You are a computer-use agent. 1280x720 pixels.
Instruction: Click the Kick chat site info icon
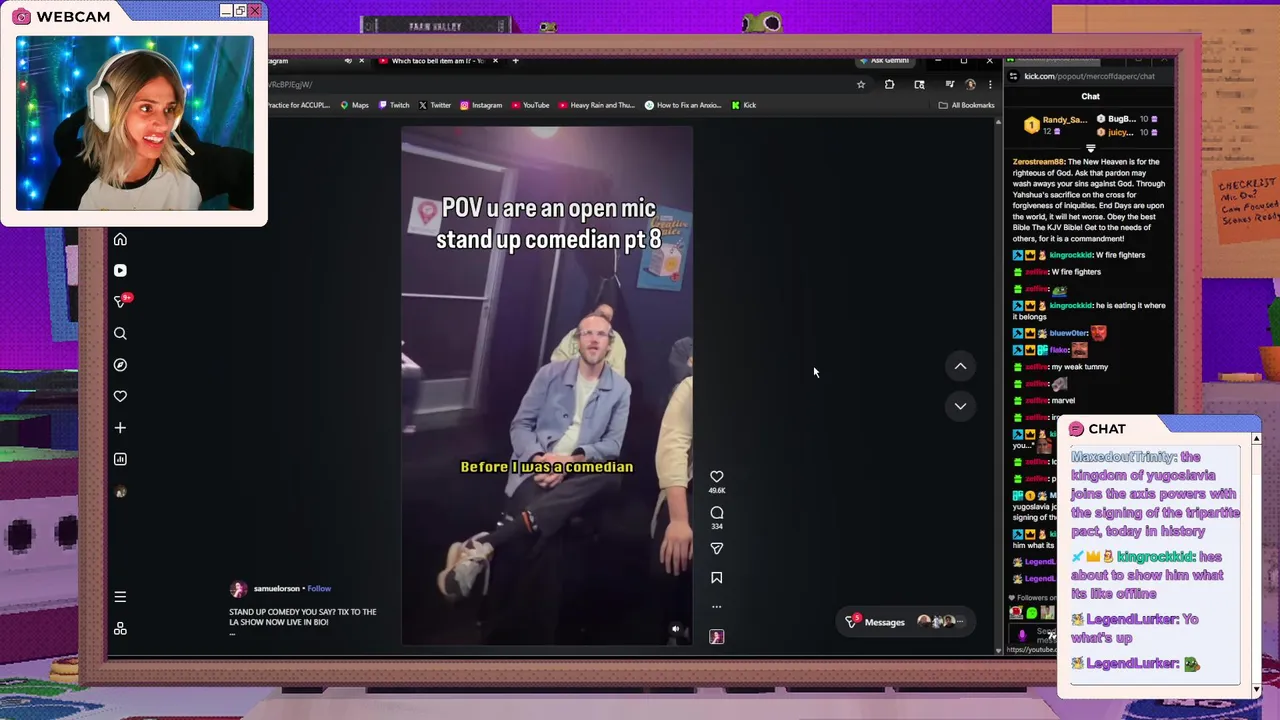1013,76
